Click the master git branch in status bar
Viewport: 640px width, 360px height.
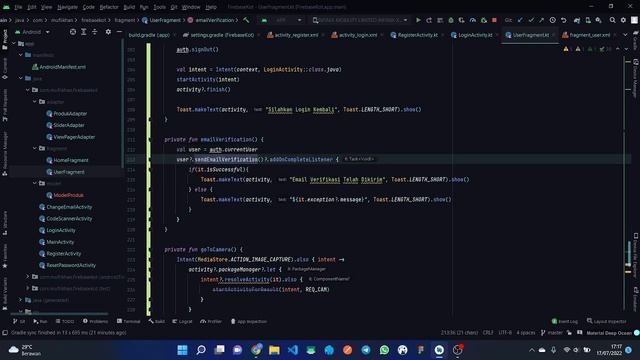tap(552, 333)
